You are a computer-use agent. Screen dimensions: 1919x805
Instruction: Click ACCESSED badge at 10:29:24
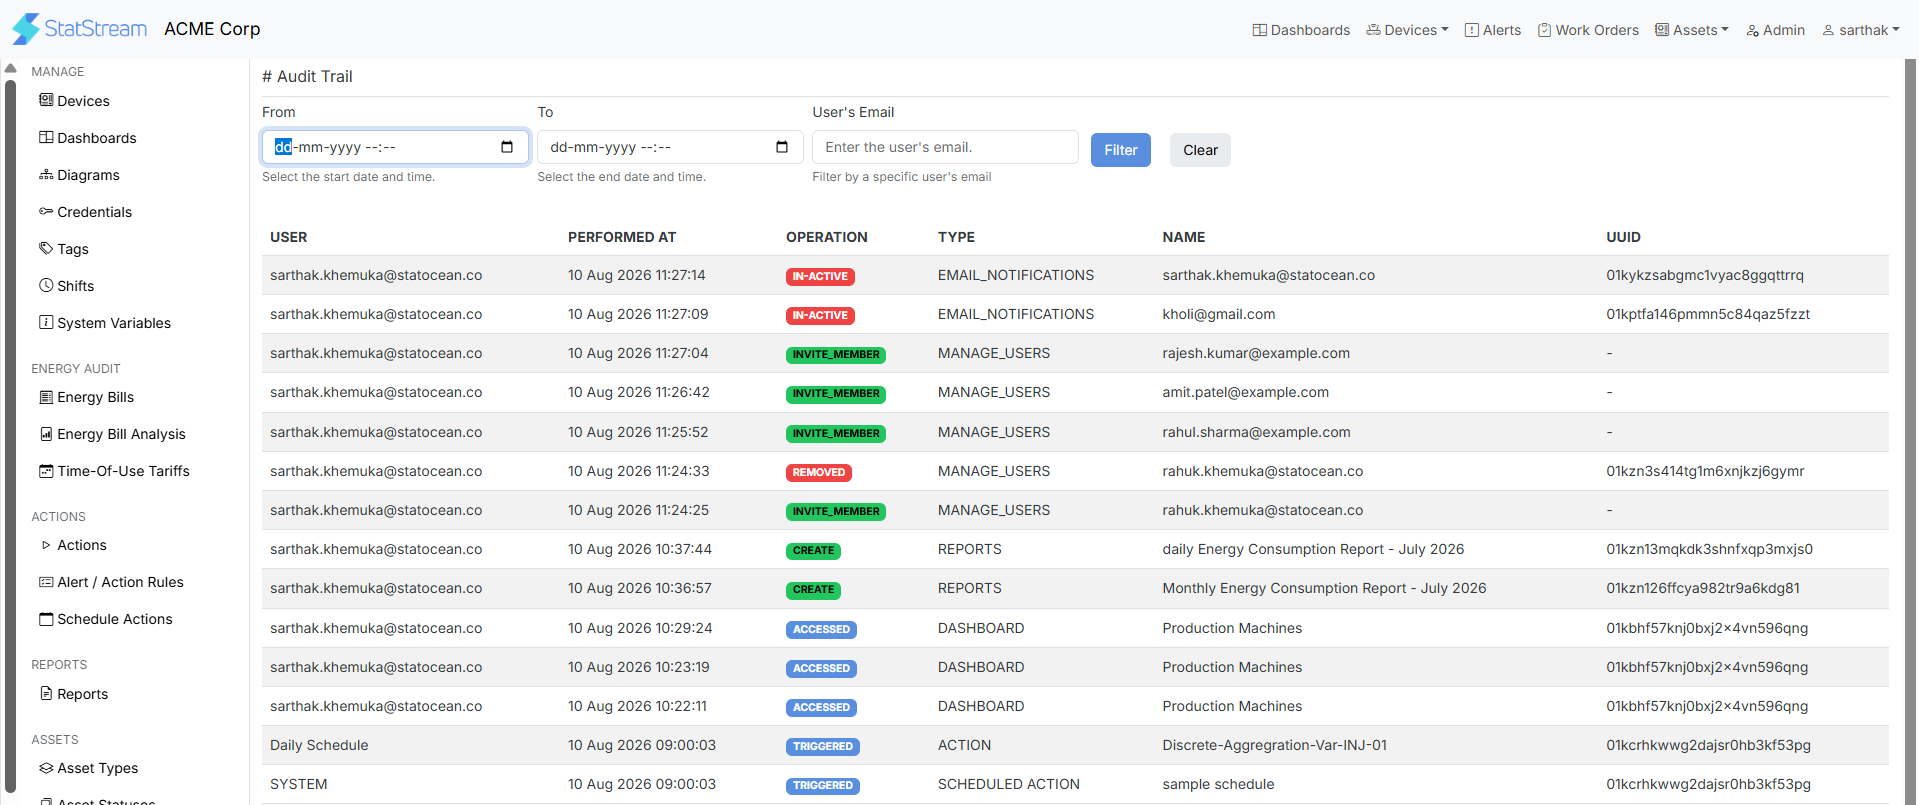(x=821, y=629)
